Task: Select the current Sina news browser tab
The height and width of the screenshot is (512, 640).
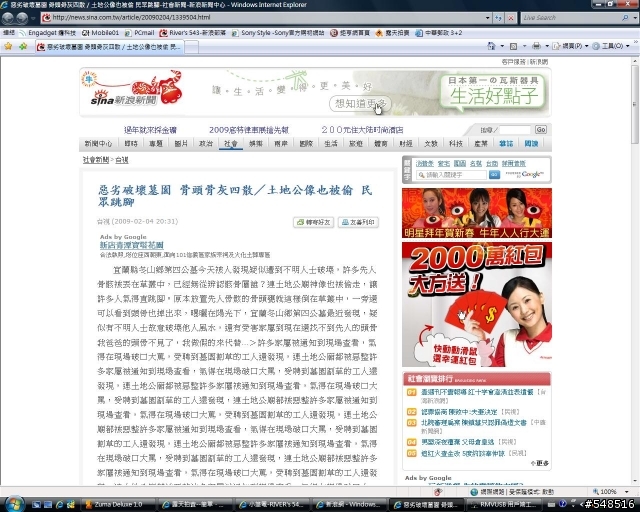Action: click(x=109, y=47)
